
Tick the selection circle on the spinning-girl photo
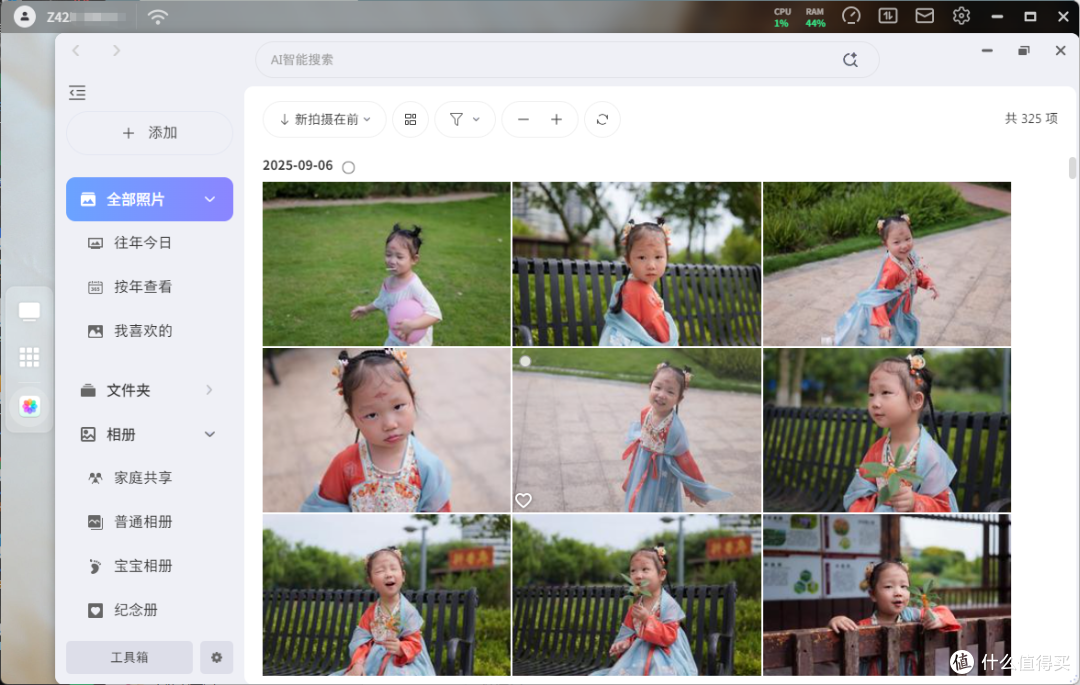(x=526, y=361)
